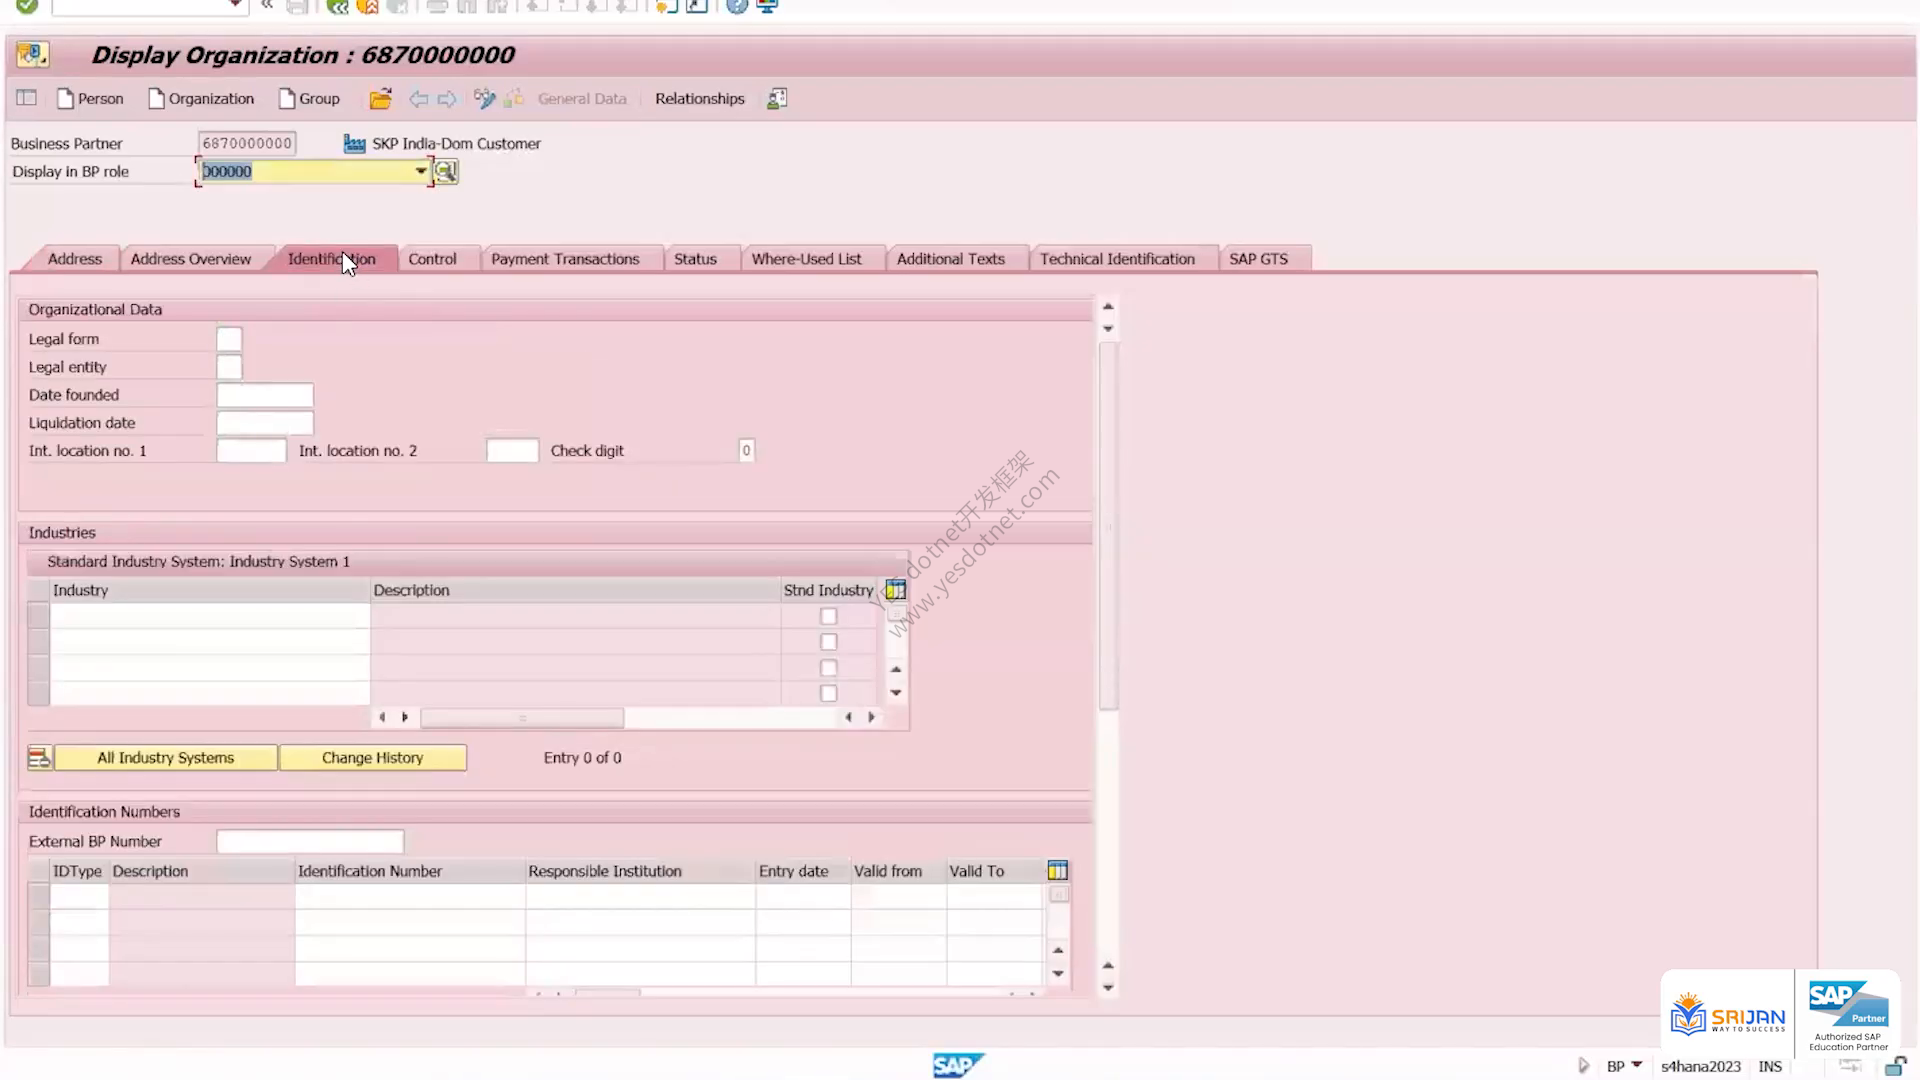Switch to the Address Overview tab

[x=191, y=259]
